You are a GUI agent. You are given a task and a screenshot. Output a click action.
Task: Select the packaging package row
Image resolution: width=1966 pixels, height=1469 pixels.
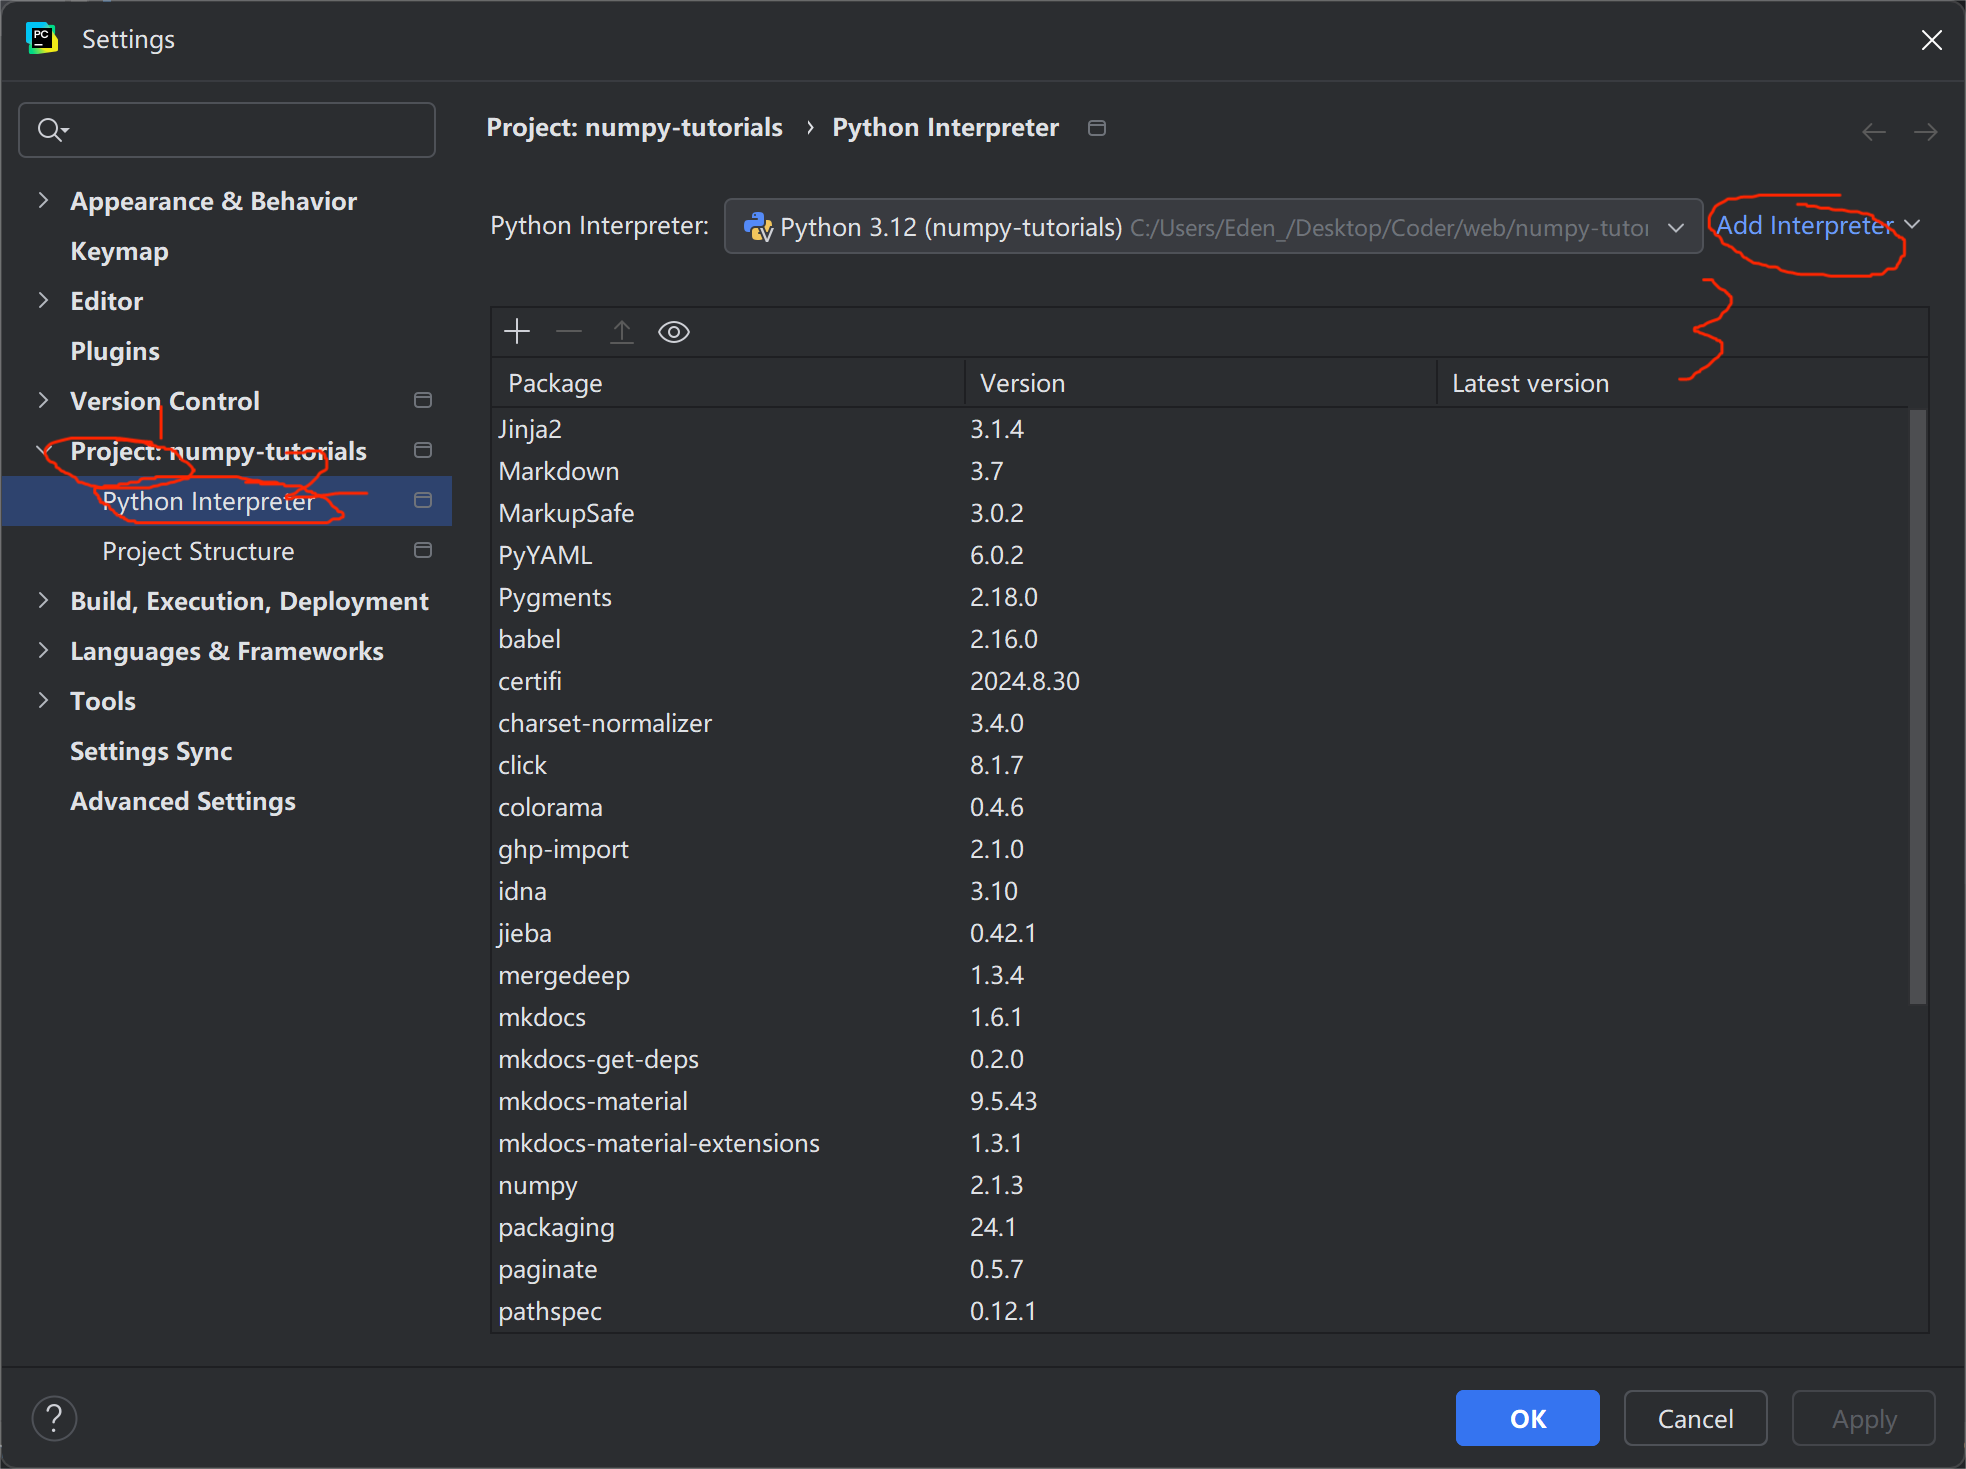pos(1200,1227)
